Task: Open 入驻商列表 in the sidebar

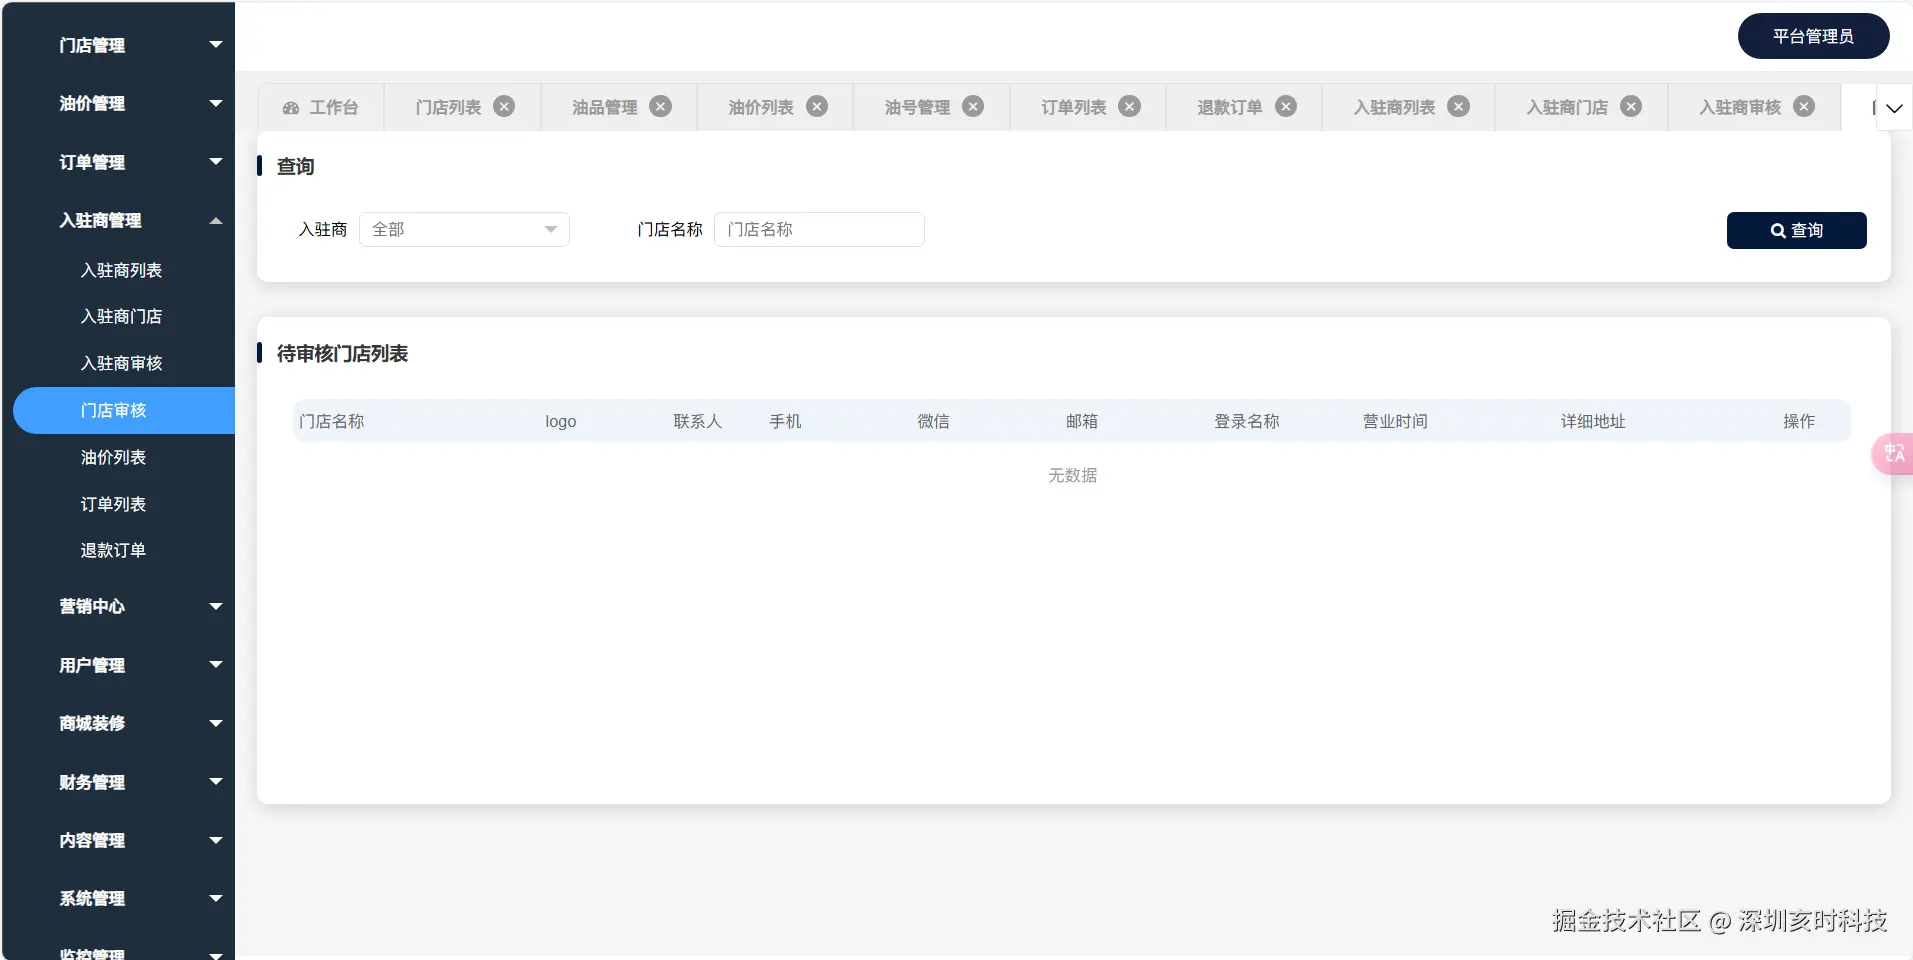Action: (121, 270)
